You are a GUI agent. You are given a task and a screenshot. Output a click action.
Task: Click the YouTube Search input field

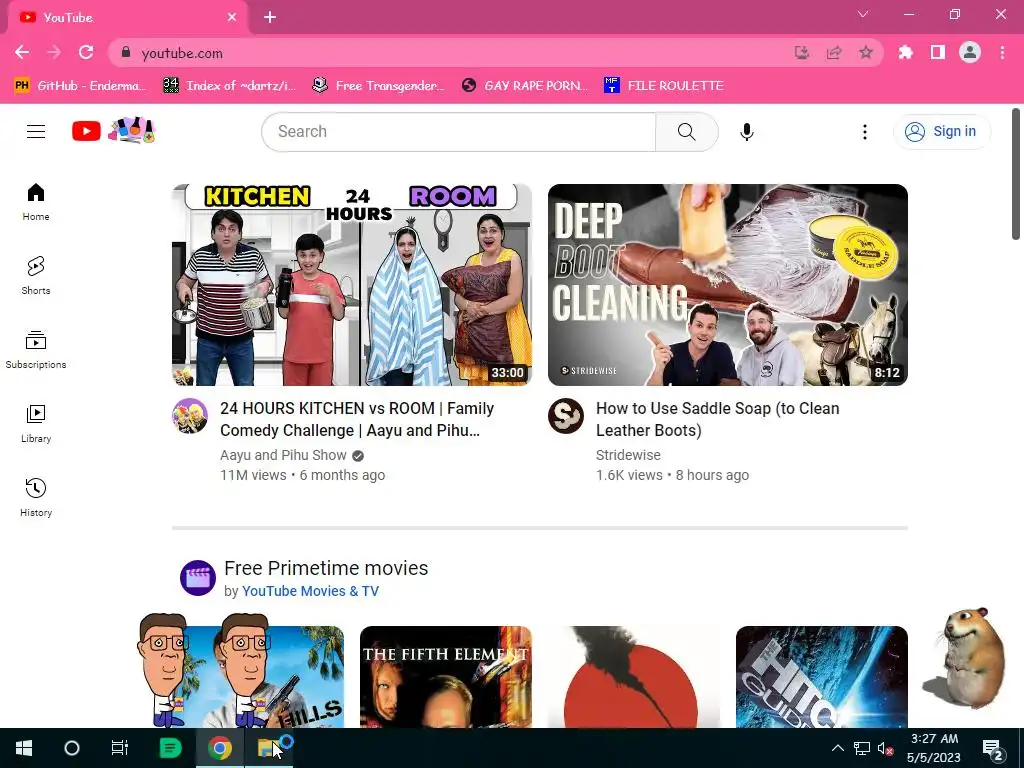458,131
